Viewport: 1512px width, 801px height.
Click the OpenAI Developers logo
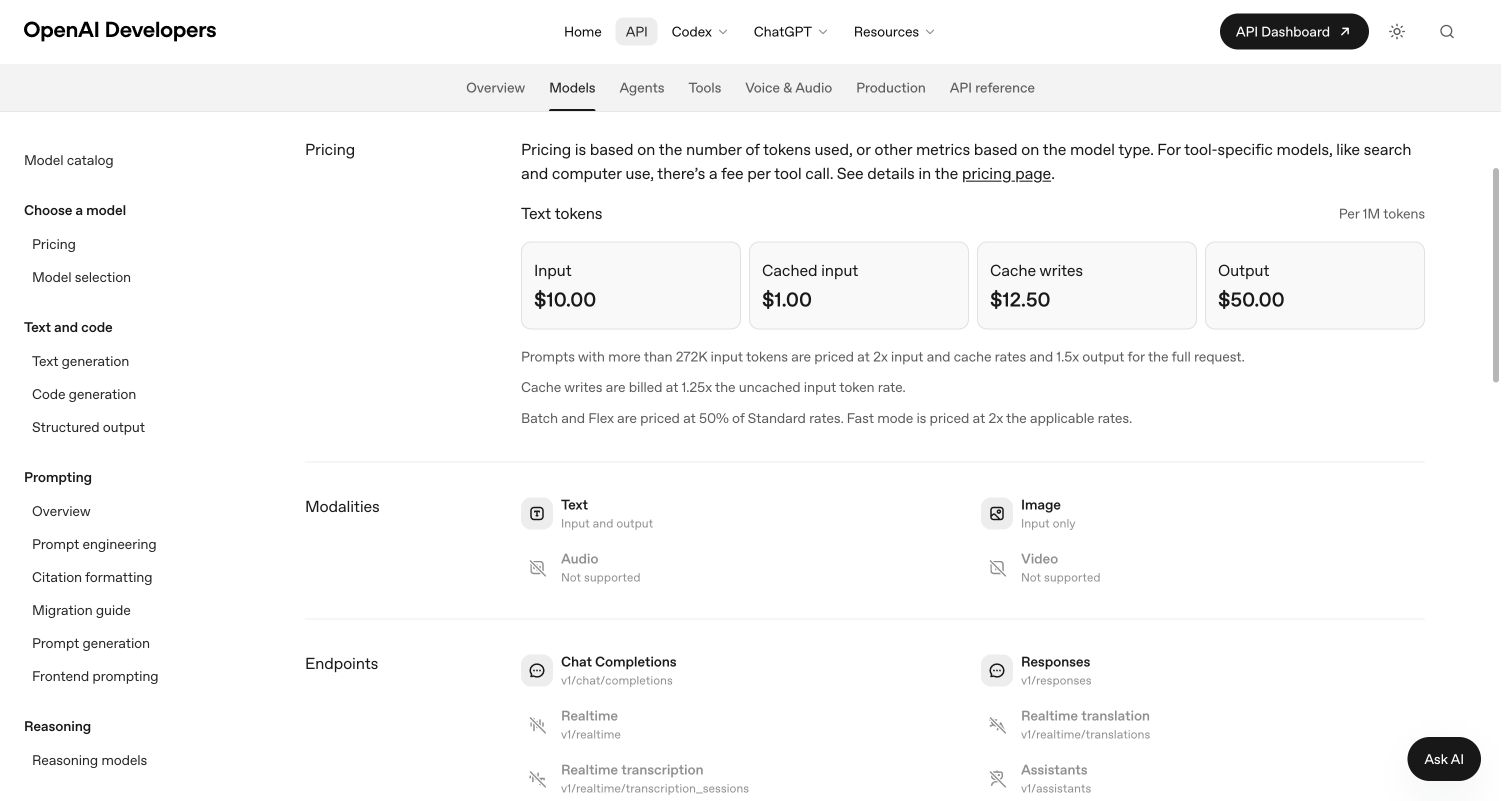pos(120,31)
